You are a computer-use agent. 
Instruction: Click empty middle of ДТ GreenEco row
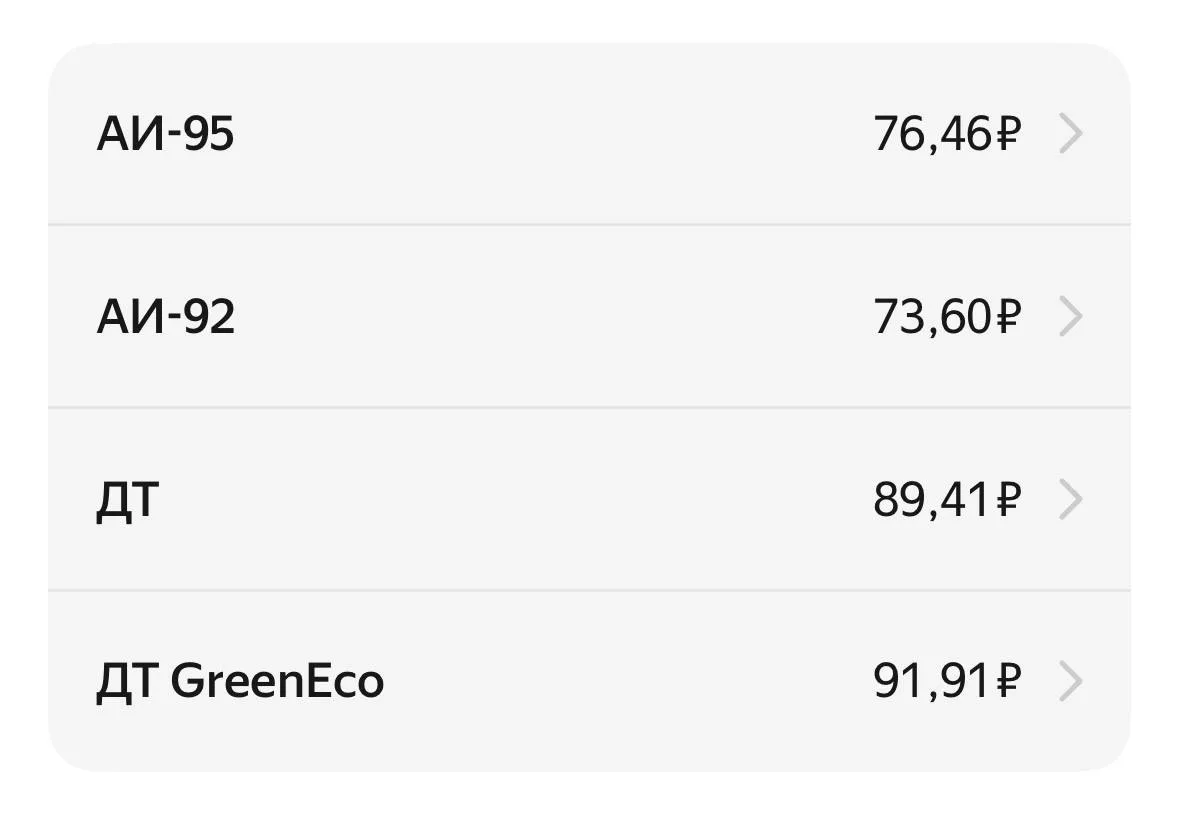tap(629, 681)
